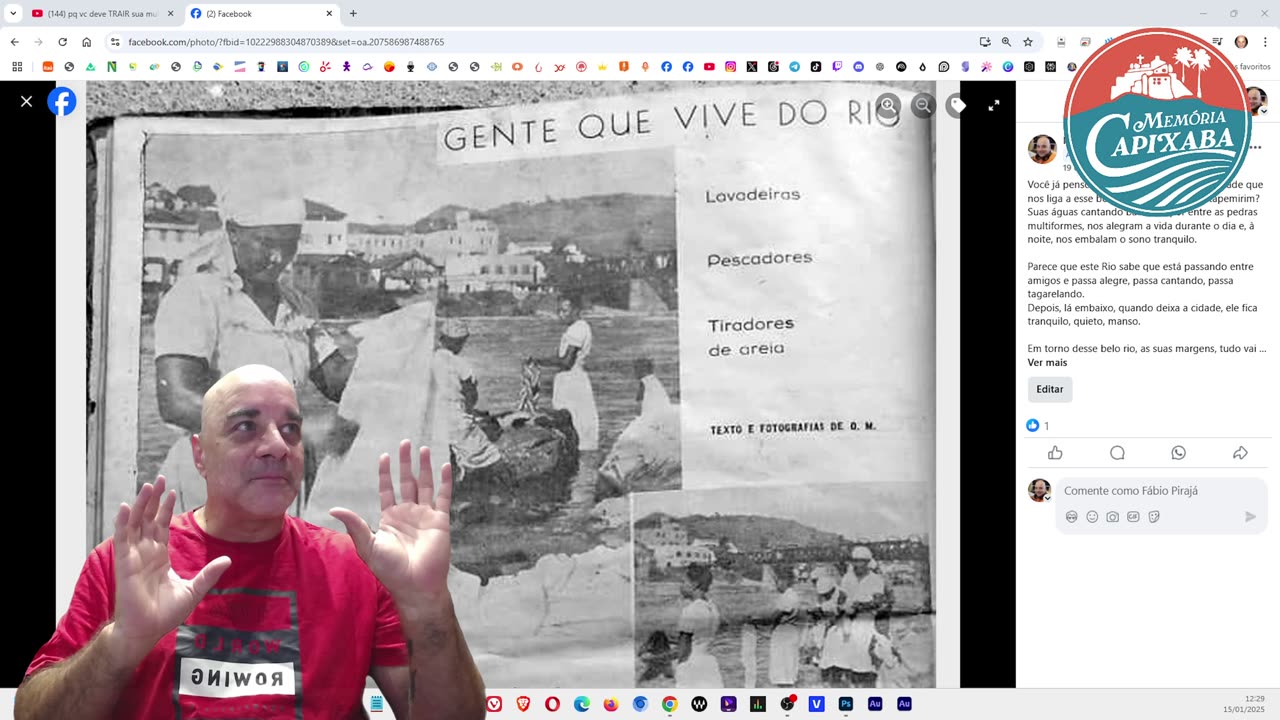Click the share arrow icon
The height and width of the screenshot is (720, 1280).
(1240, 453)
